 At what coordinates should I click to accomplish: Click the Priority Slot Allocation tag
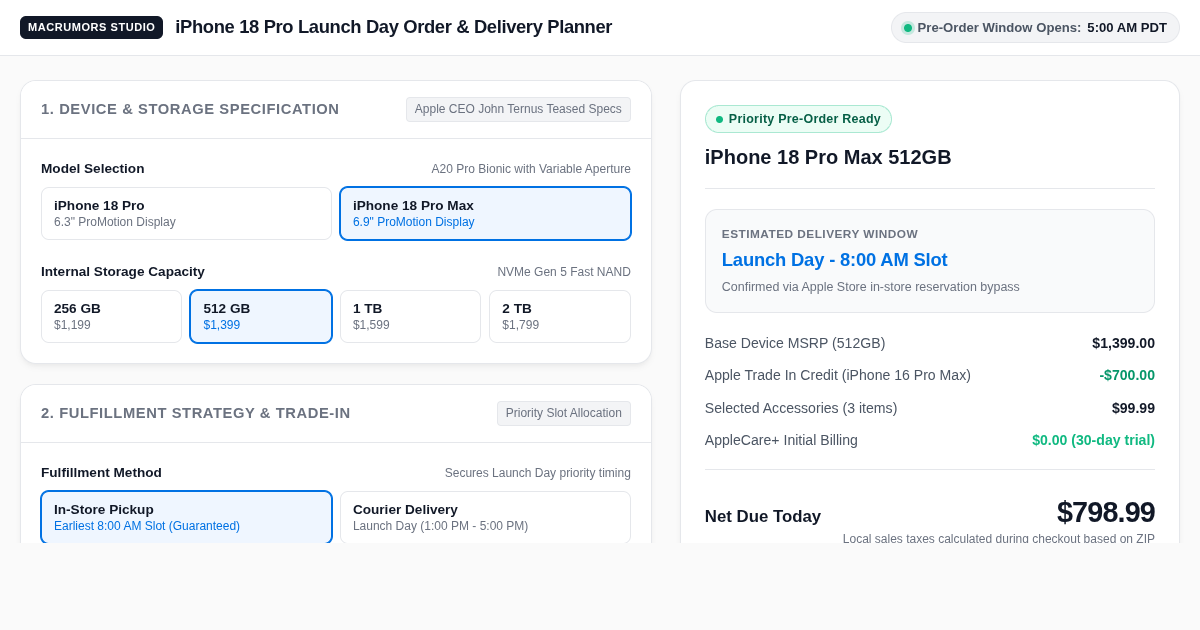point(564,413)
